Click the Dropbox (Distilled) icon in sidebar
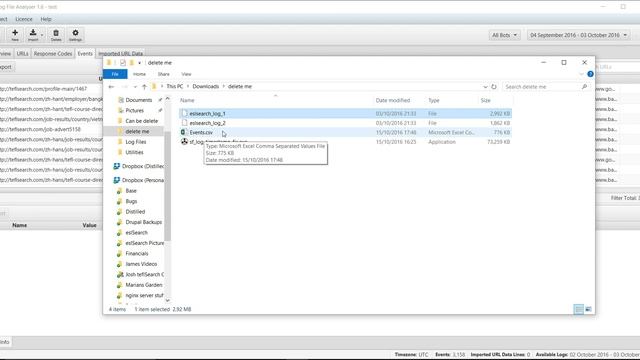Viewport: 640px width, 360px height. 116,166
